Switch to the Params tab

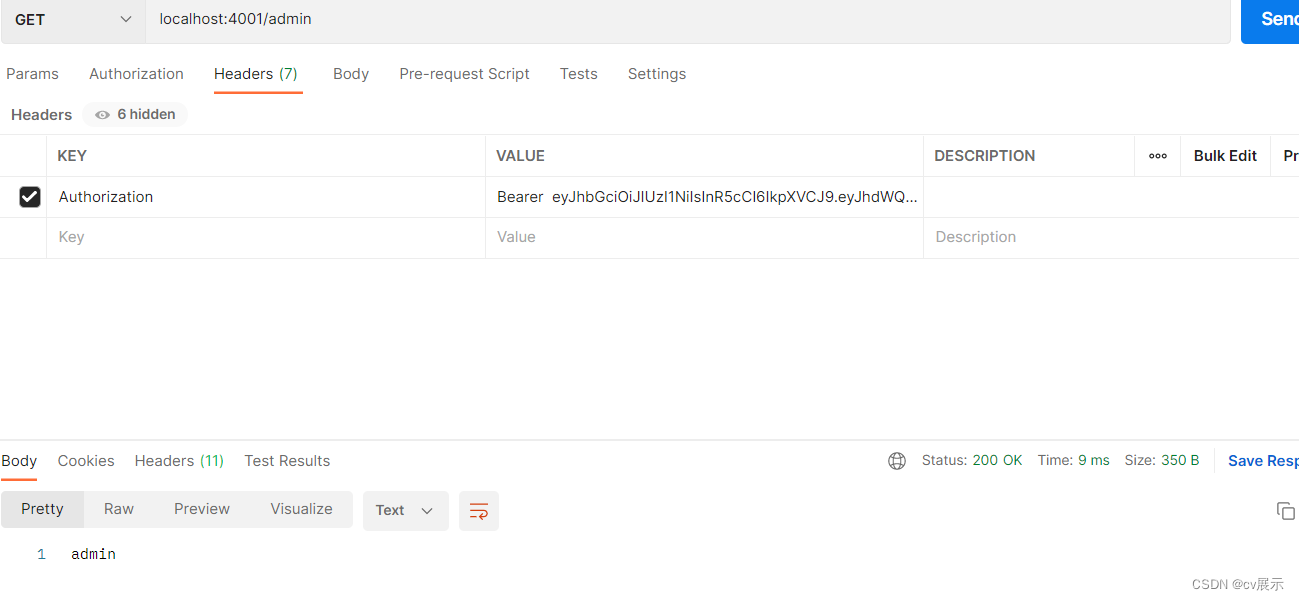[x=32, y=74]
